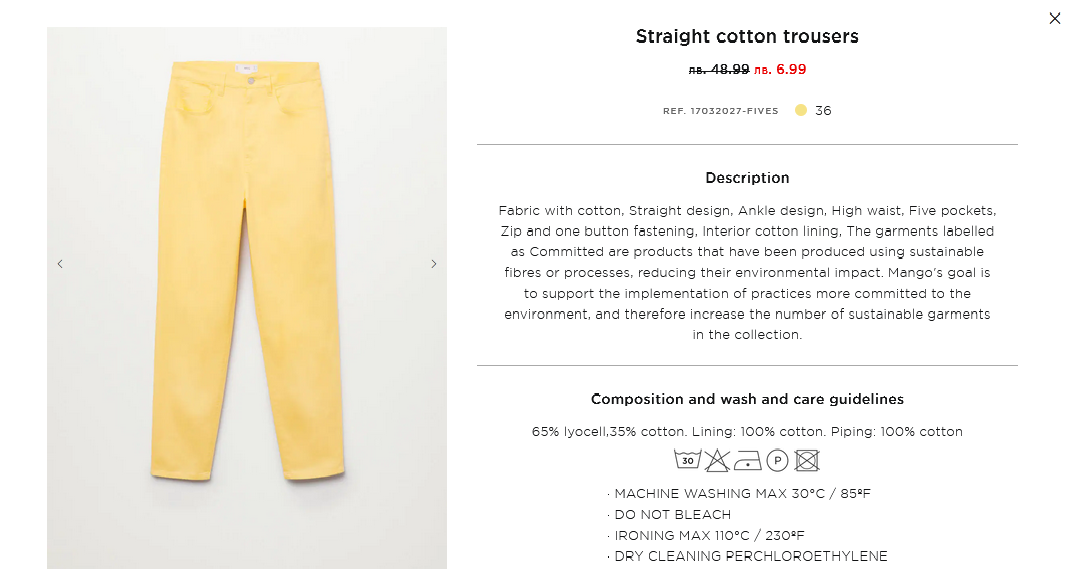
Task: Click the crossed-out 48.99 original price
Action: [x=719, y=69]
